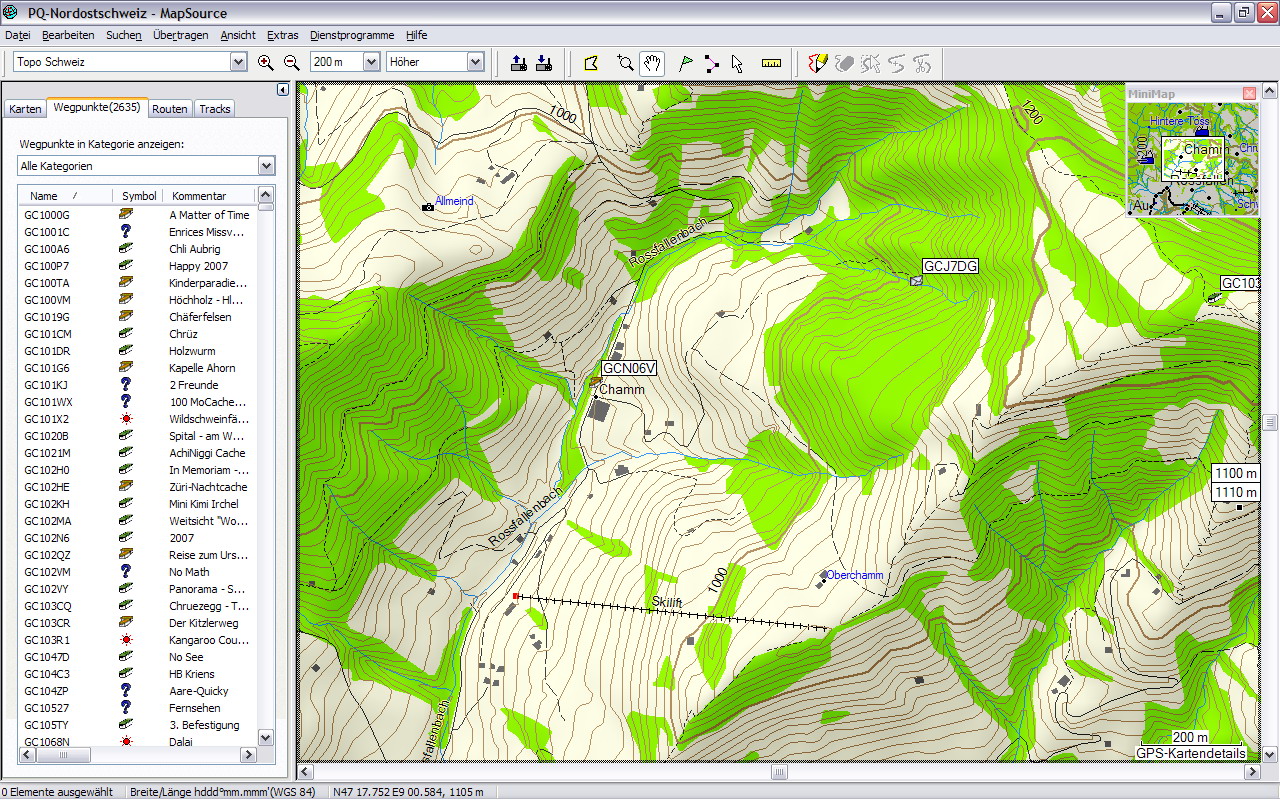
Task: Open the Alle Kategorien category dropdown
Action: click(x=267, y=166)
